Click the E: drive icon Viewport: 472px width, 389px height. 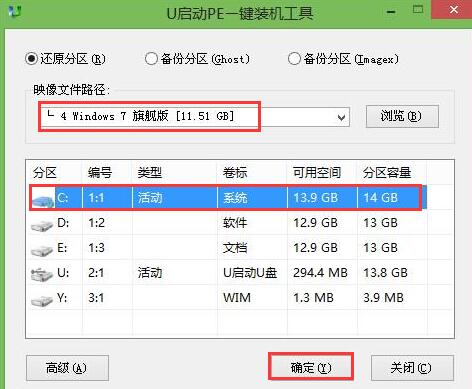pyautogui.click(x=42, y=250)
